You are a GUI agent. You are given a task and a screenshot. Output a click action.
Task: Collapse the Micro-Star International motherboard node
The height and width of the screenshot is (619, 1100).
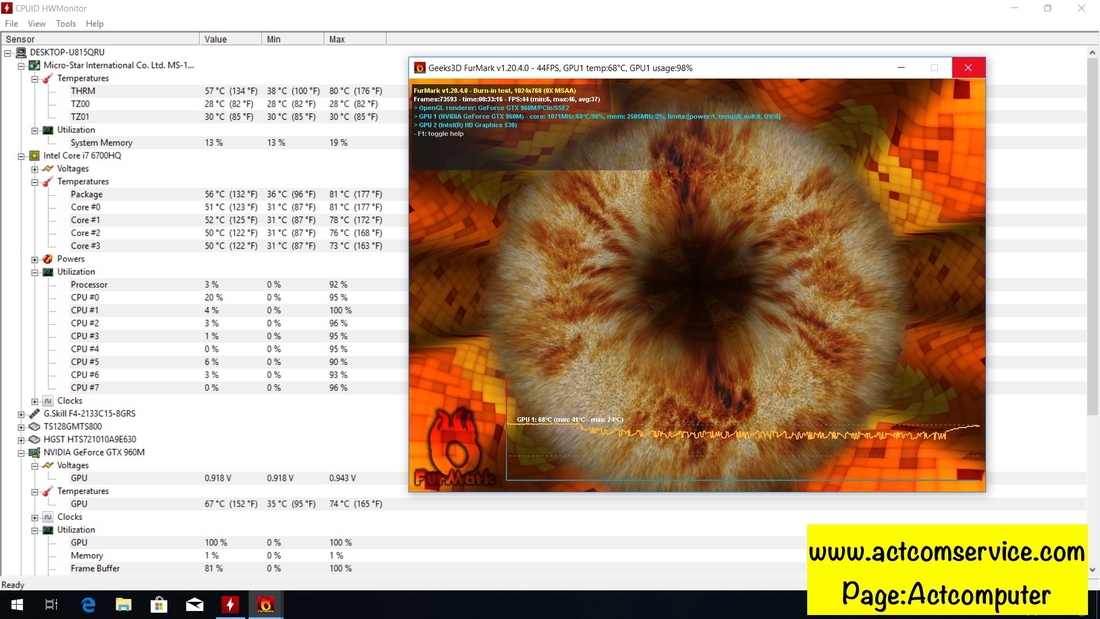pos(21,65)
